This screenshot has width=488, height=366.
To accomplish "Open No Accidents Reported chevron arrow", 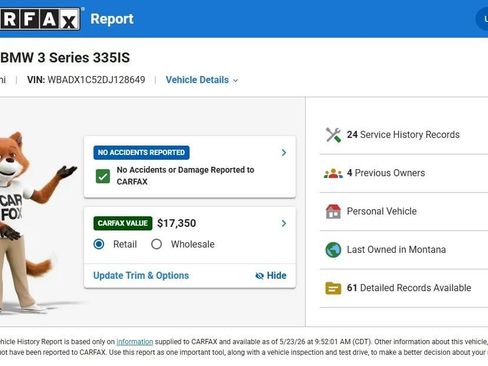I will point(284,153).
